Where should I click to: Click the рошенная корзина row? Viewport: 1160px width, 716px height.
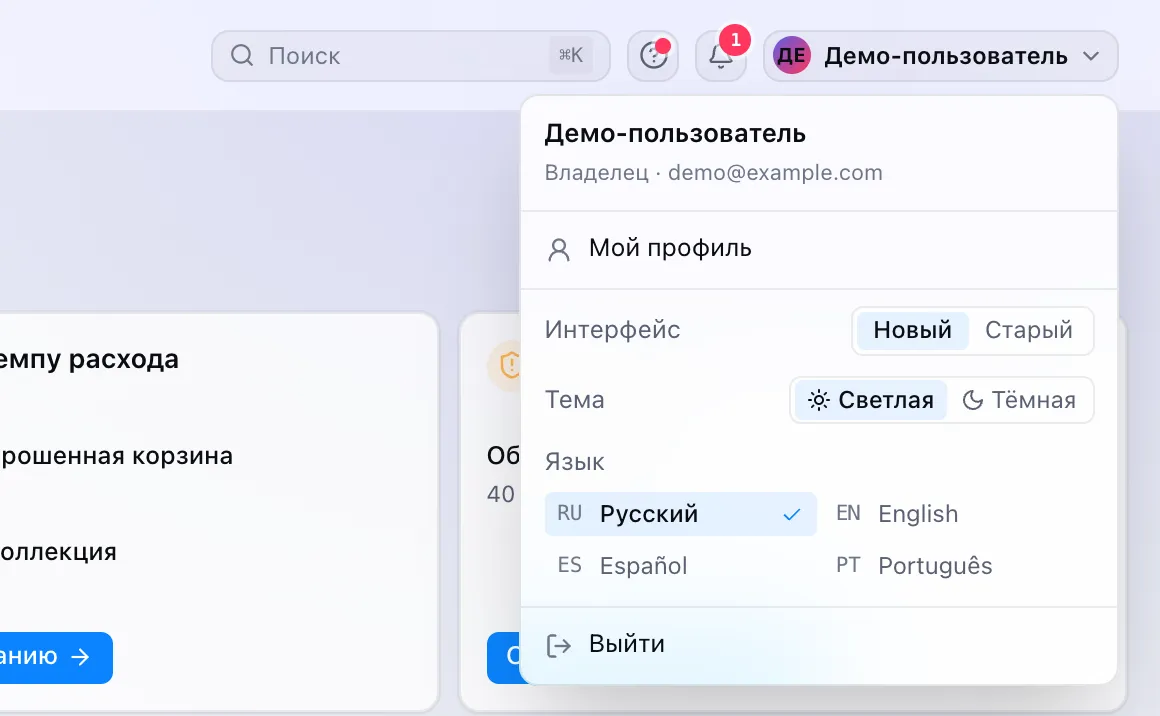(116, 456)
